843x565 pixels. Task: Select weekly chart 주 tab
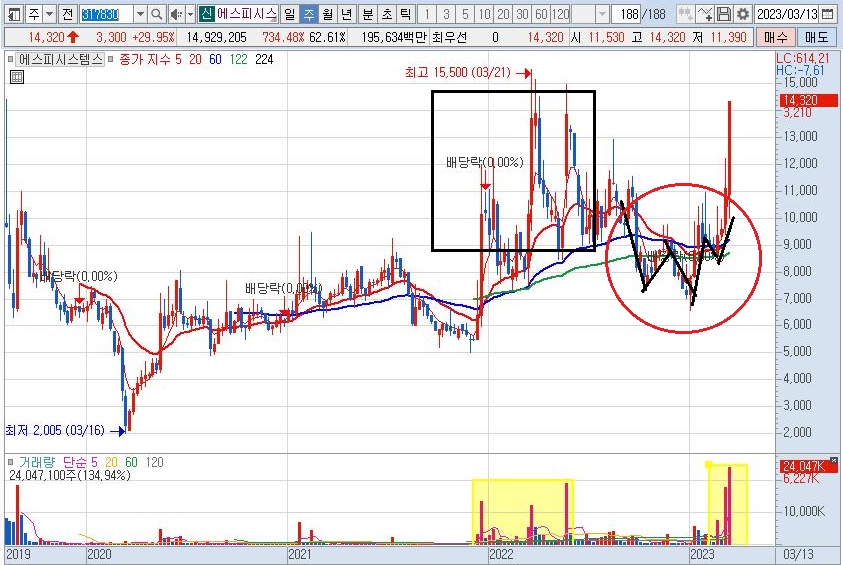point(309,14)
